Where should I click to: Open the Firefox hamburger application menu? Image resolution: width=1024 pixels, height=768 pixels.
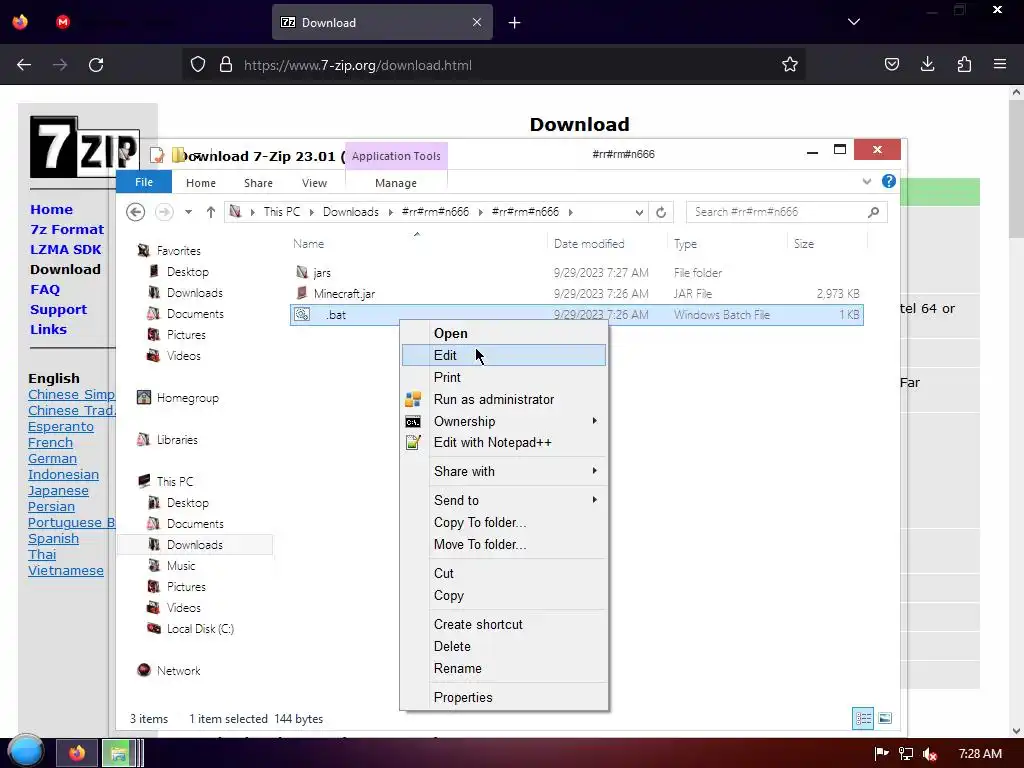click(1000, 65)
